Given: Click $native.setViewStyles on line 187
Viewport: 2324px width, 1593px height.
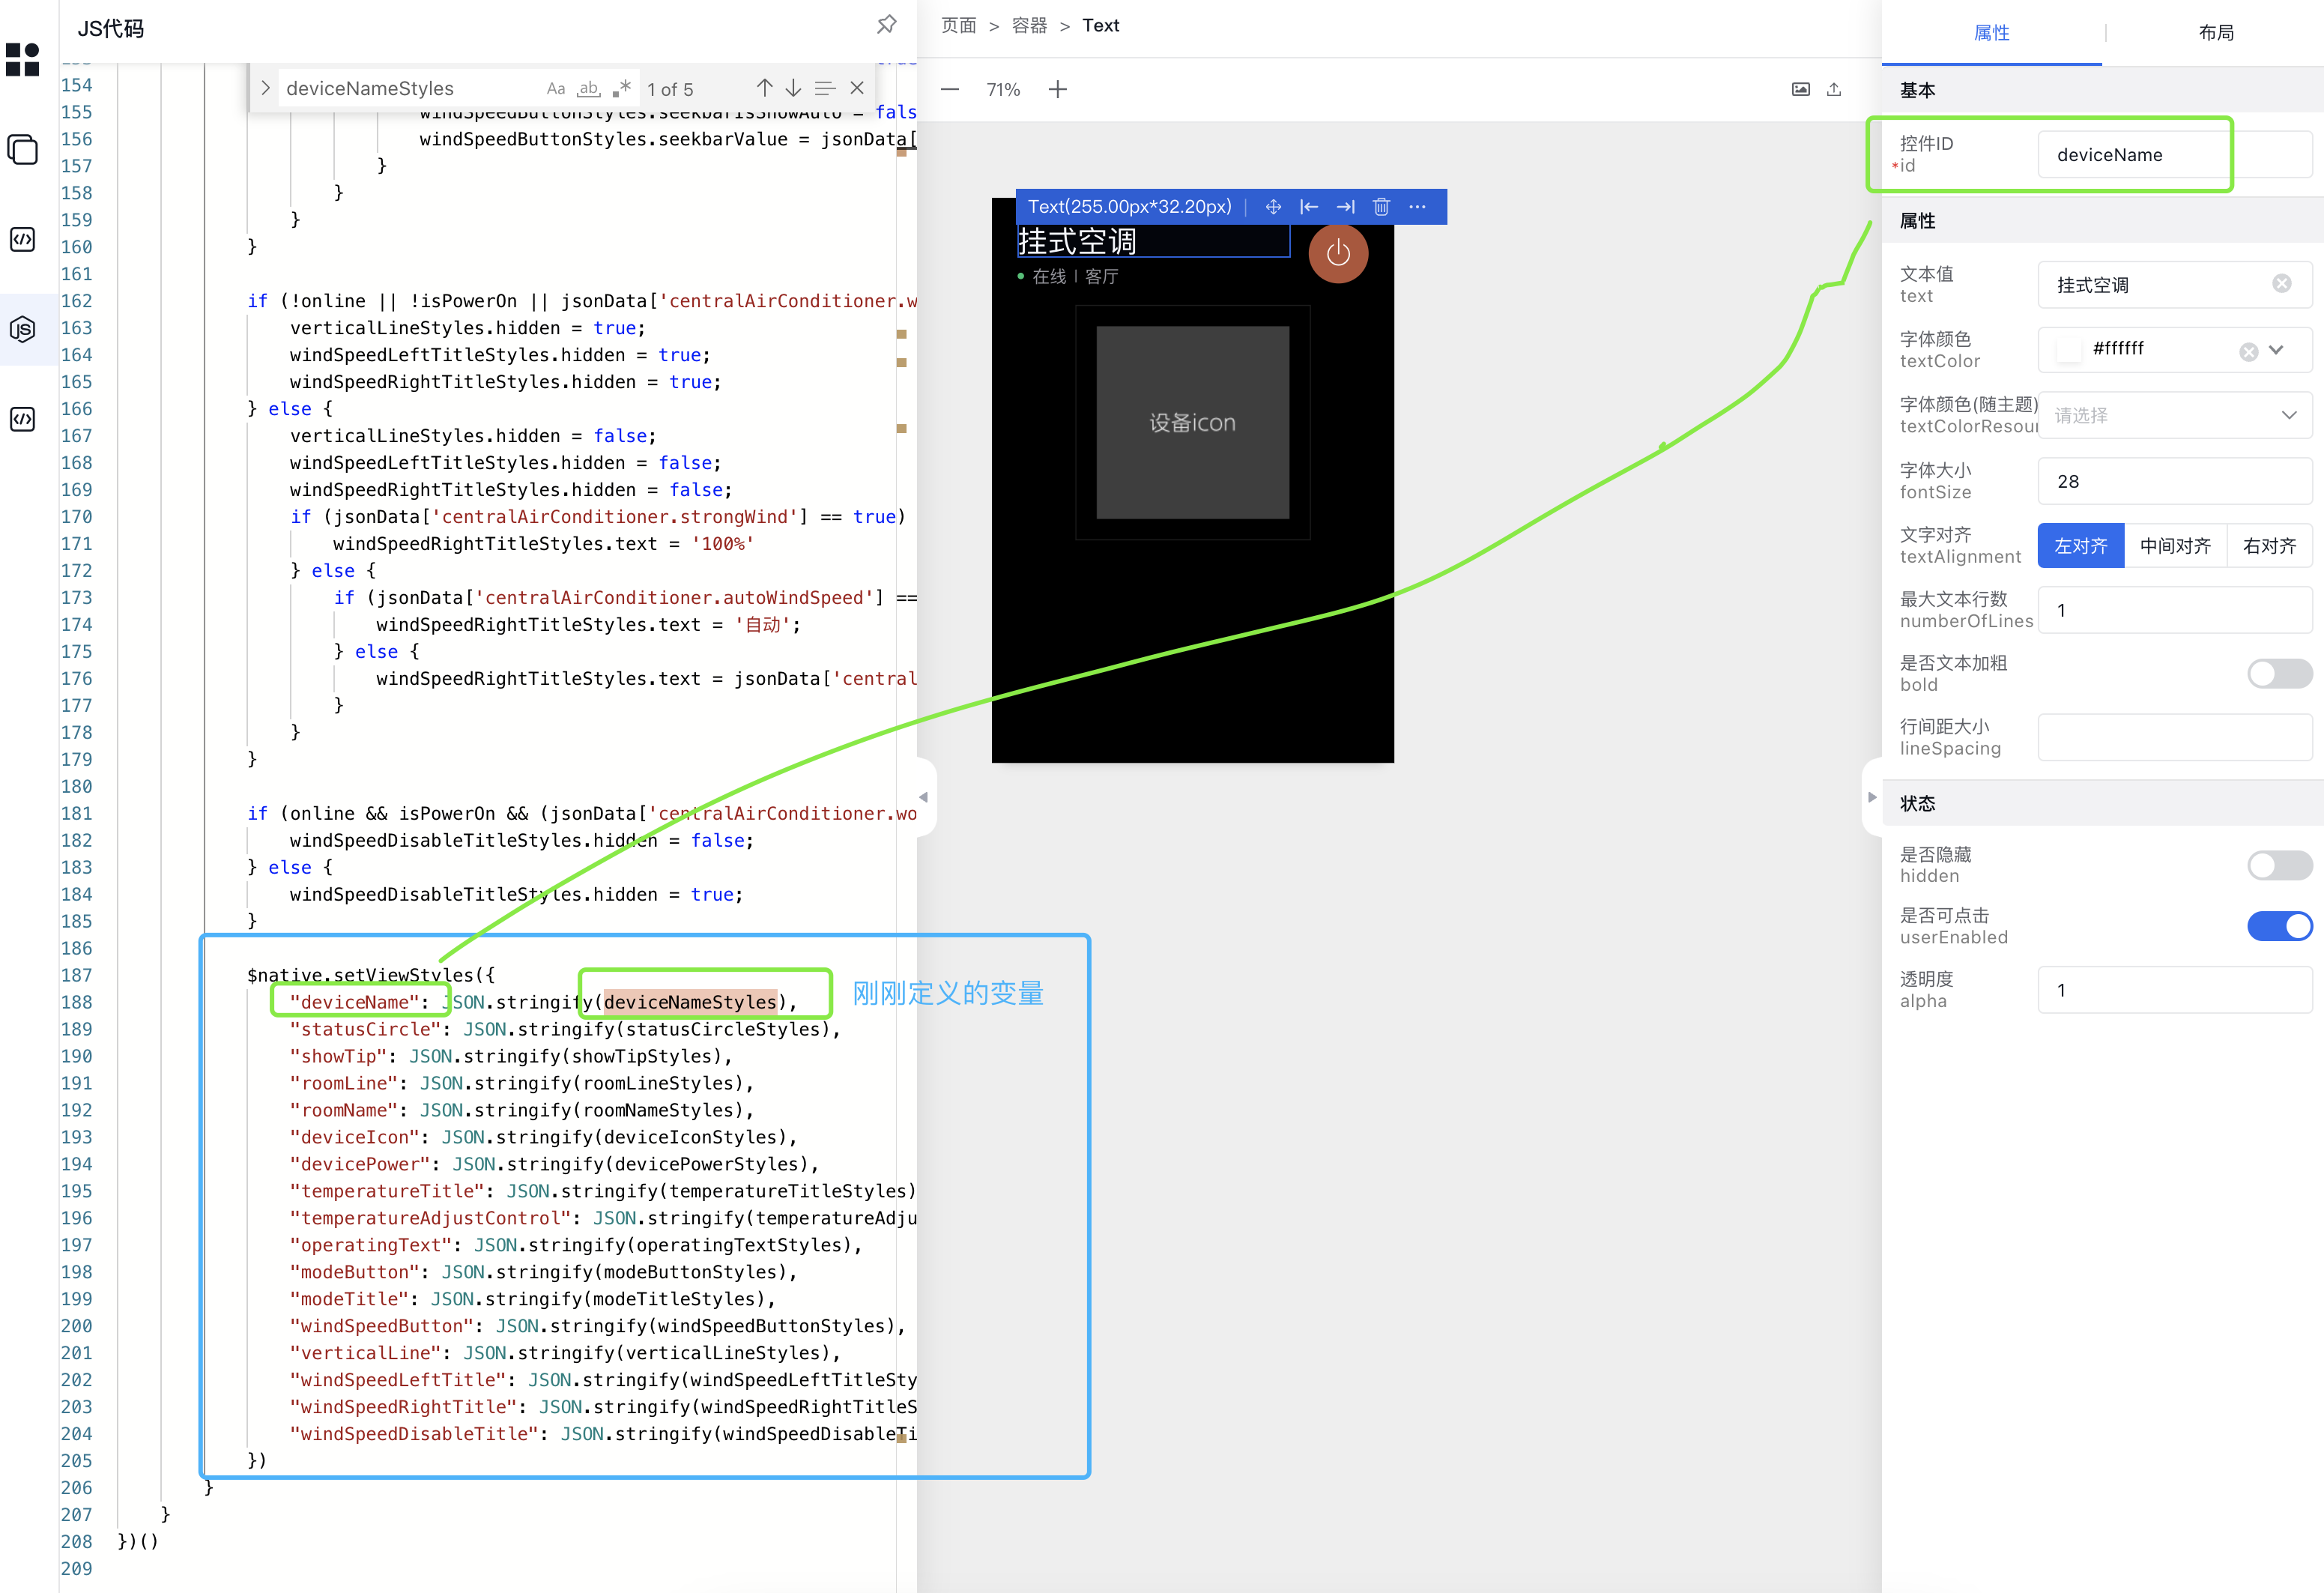Looking at the screenshot, I should tap(360, 975).
